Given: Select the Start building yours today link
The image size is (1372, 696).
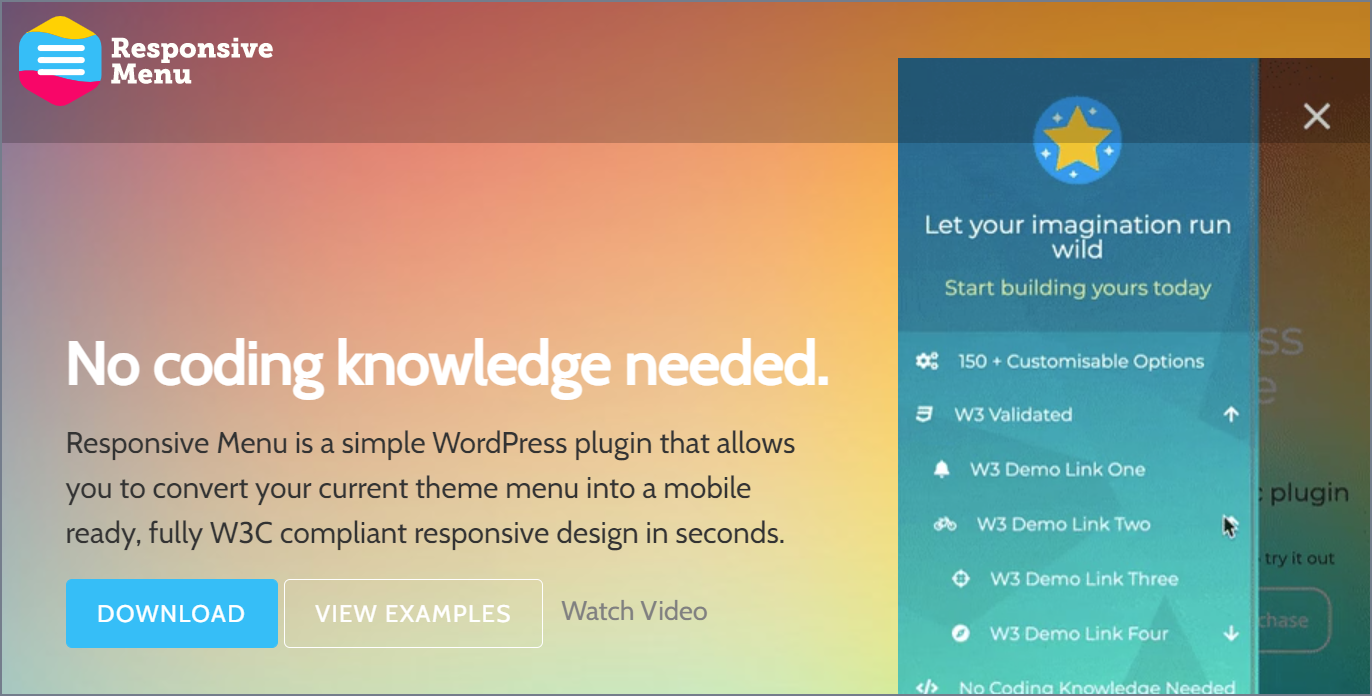Looking at the screenshot, I should click(x=1077, y=288).
